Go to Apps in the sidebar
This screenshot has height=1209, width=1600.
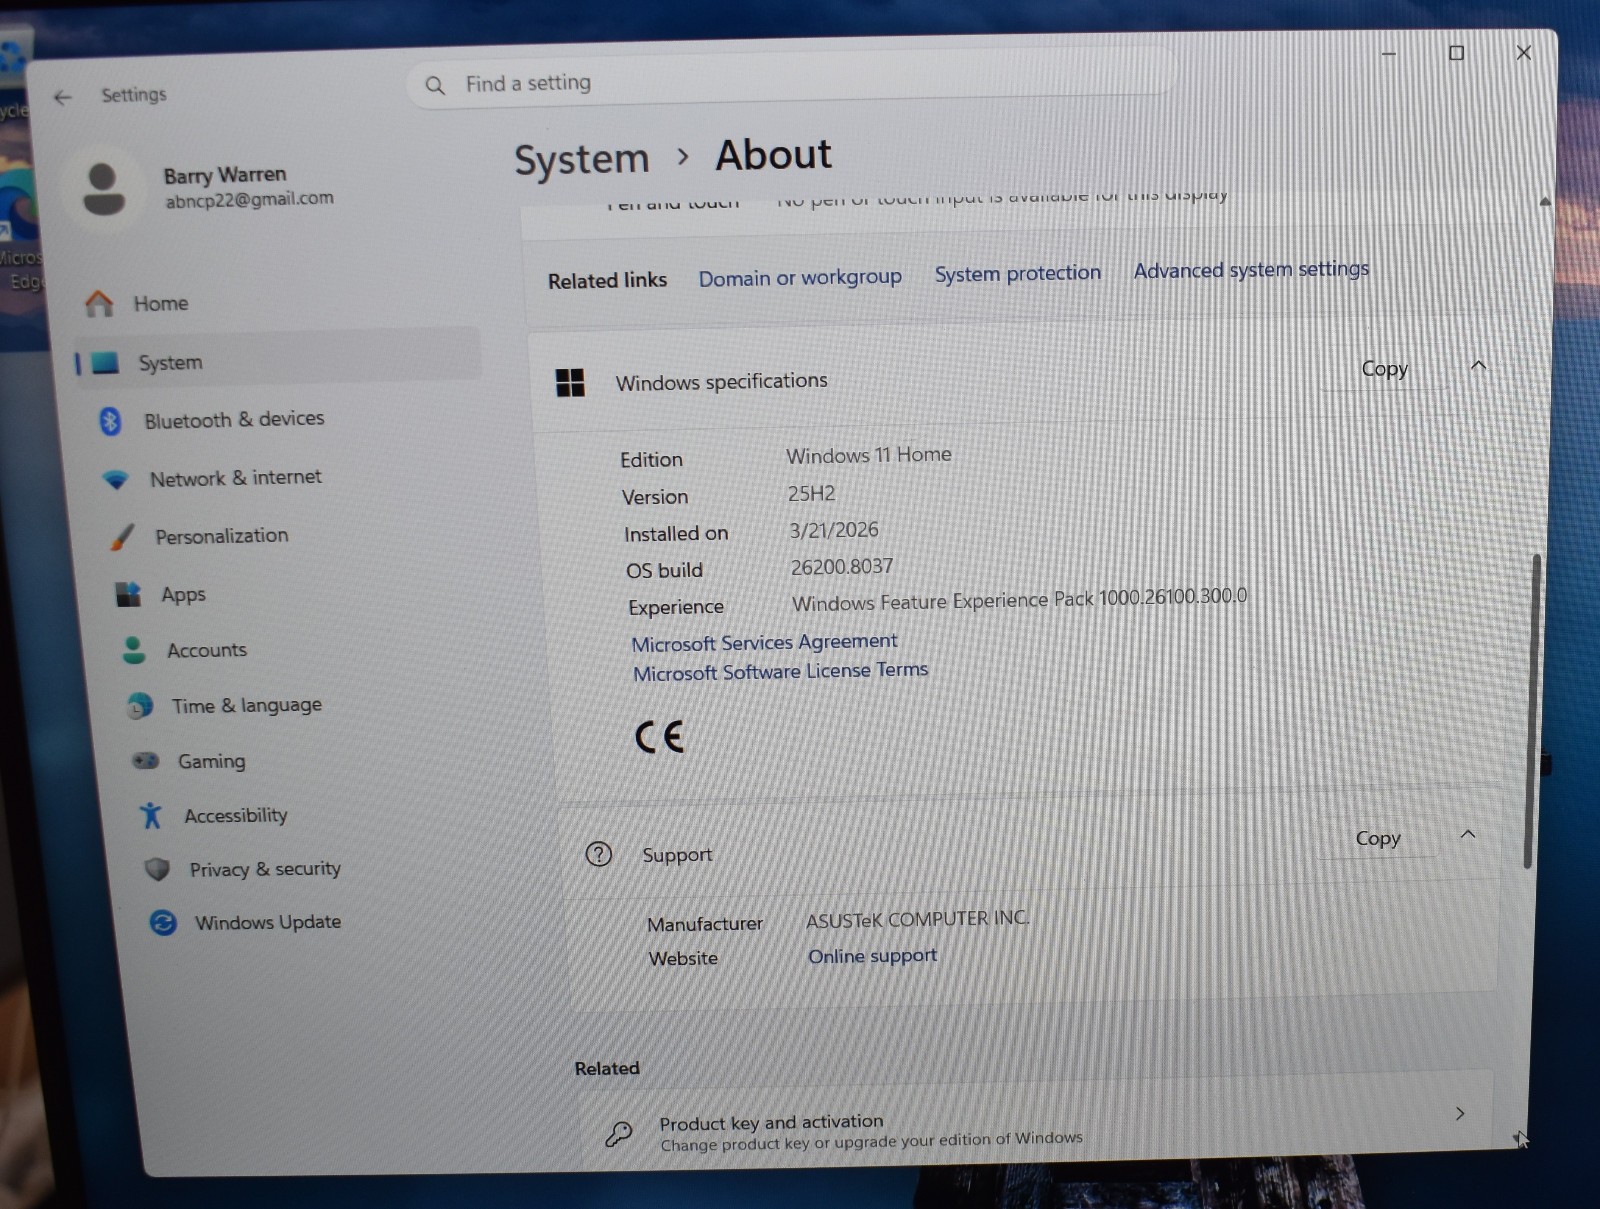184,594
